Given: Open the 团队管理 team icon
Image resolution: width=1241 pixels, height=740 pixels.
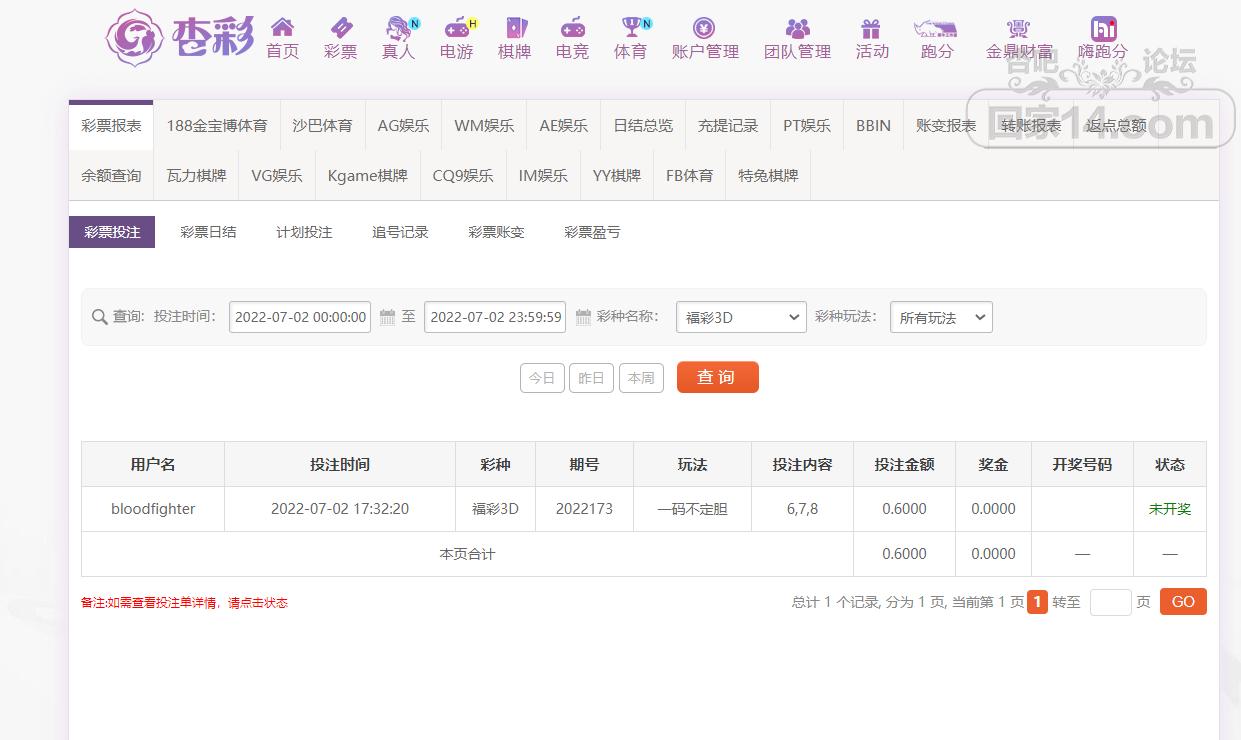Looking at the screenshot, I should (797, 28).
